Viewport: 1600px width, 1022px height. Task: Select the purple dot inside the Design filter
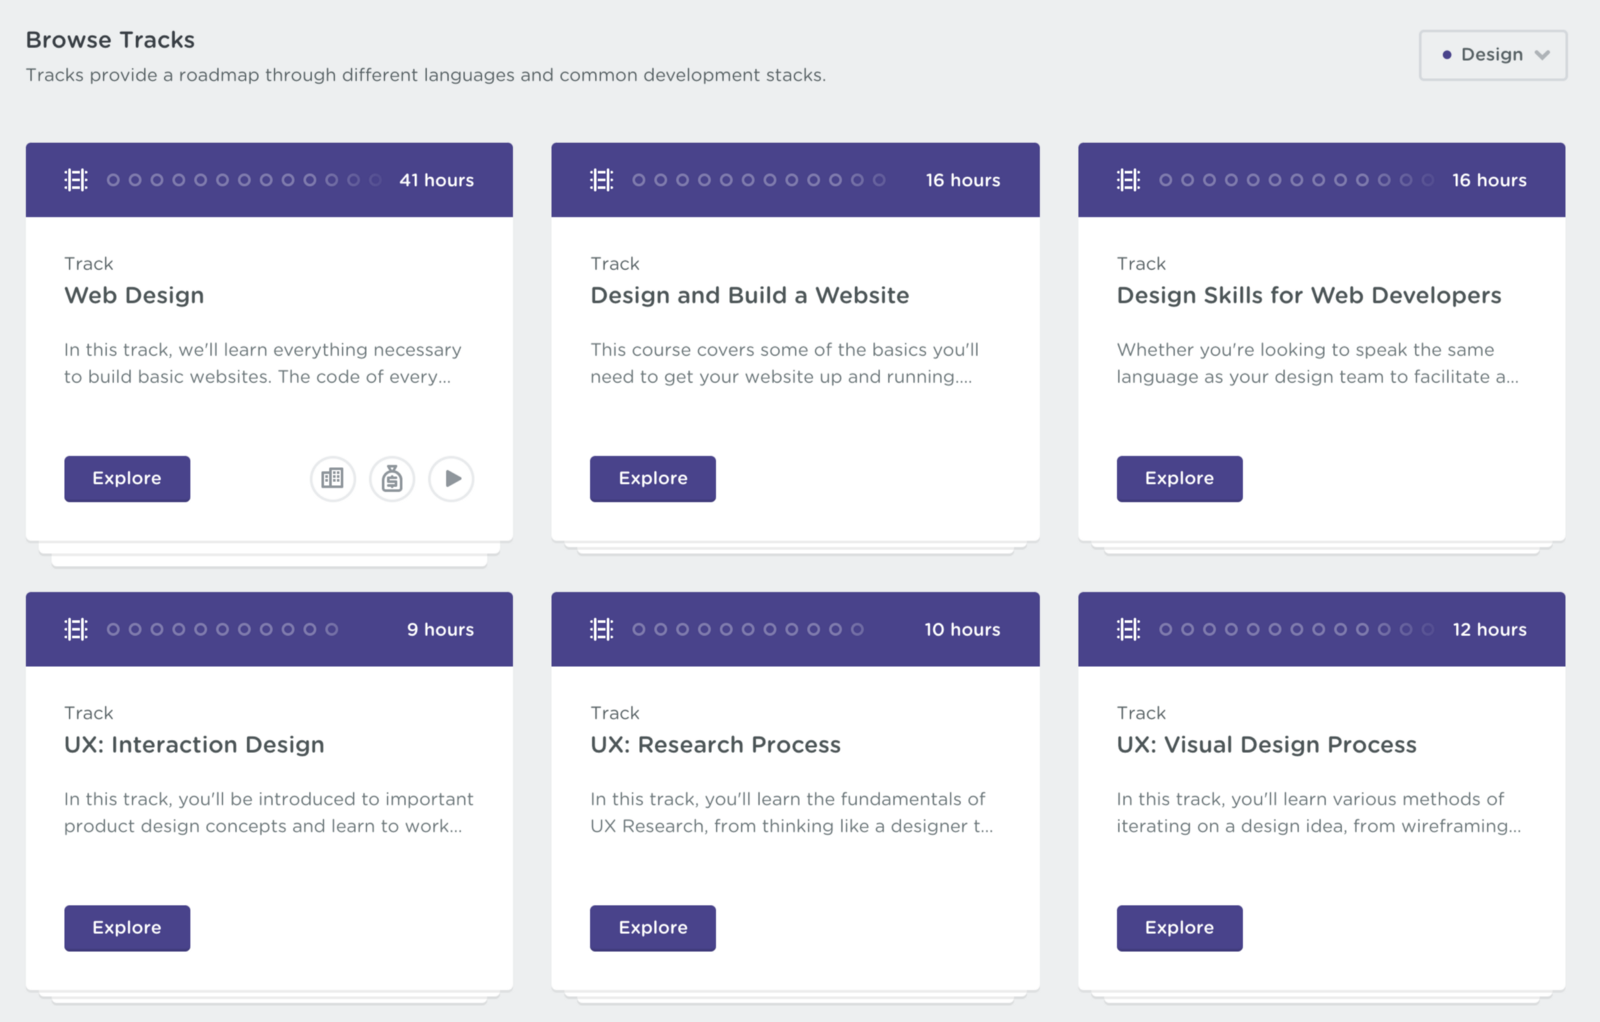[x=1447, y=55]
